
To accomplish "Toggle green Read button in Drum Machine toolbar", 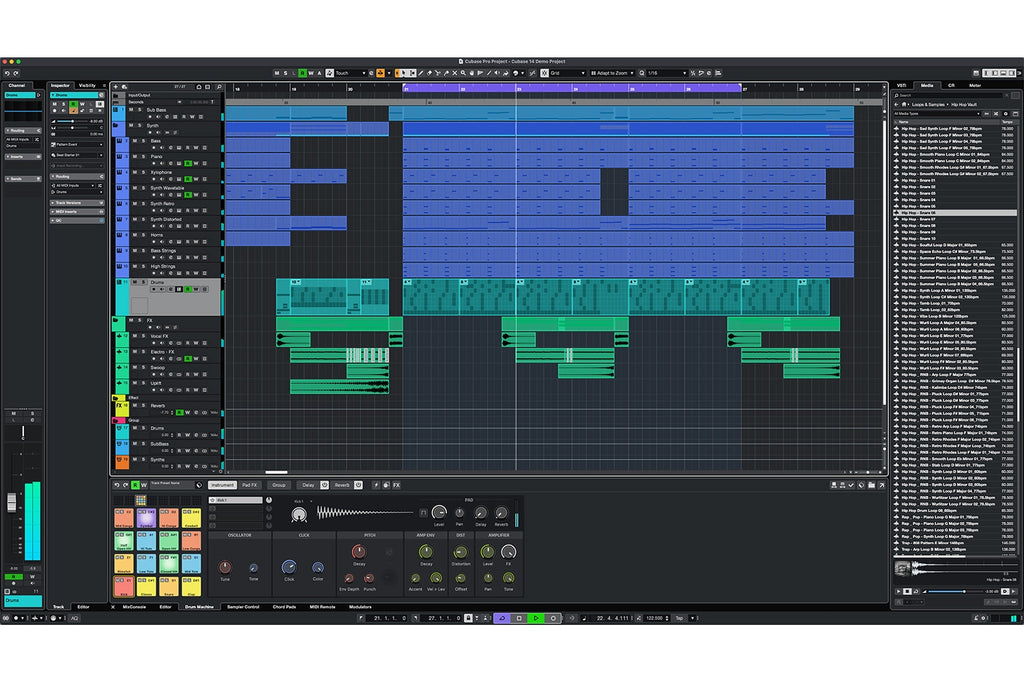I will pos(135,485).
